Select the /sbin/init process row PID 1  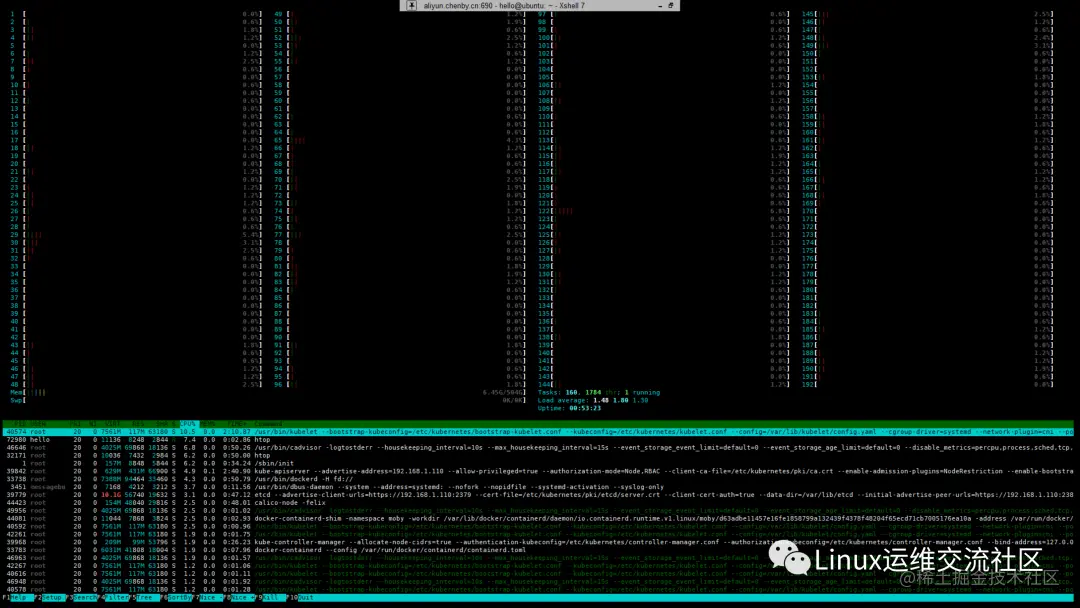pos(539,463)
